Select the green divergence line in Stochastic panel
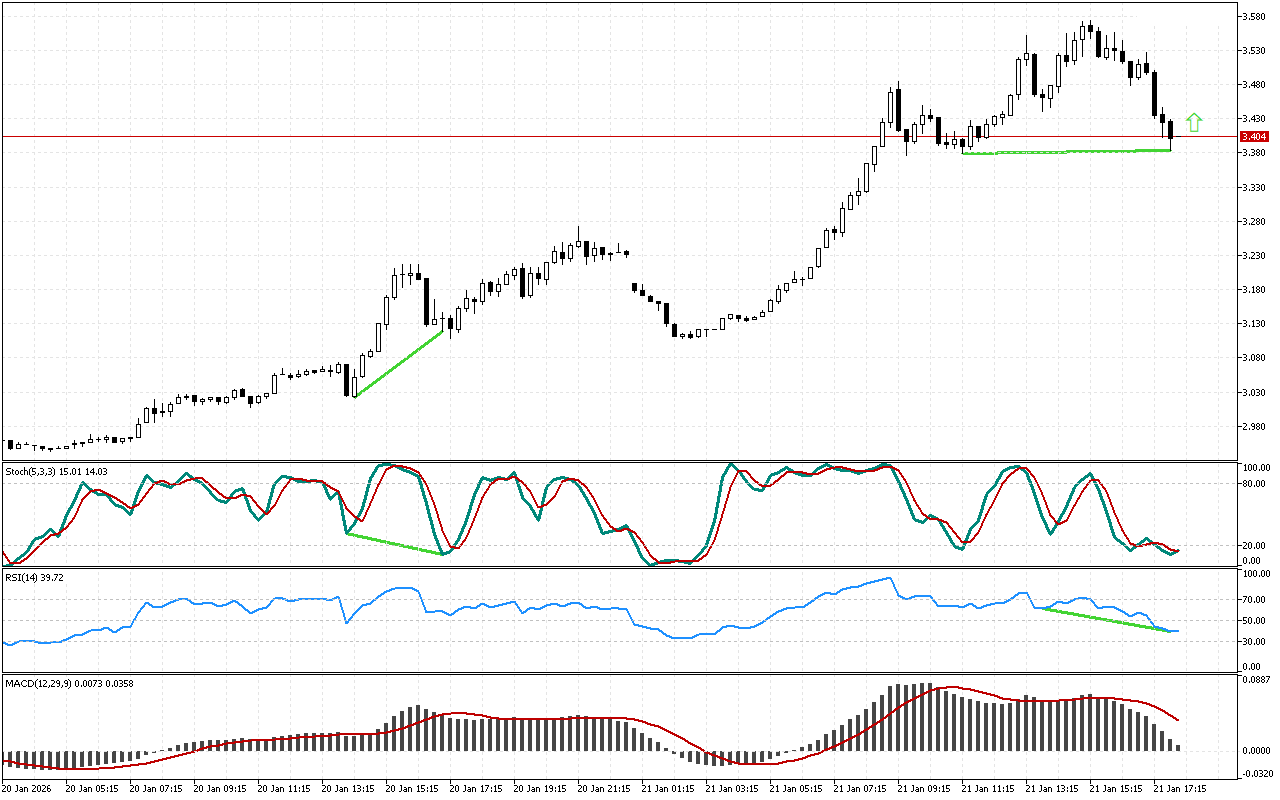Viewport: 1280px width, 800px height. click(x=394, y=543)
